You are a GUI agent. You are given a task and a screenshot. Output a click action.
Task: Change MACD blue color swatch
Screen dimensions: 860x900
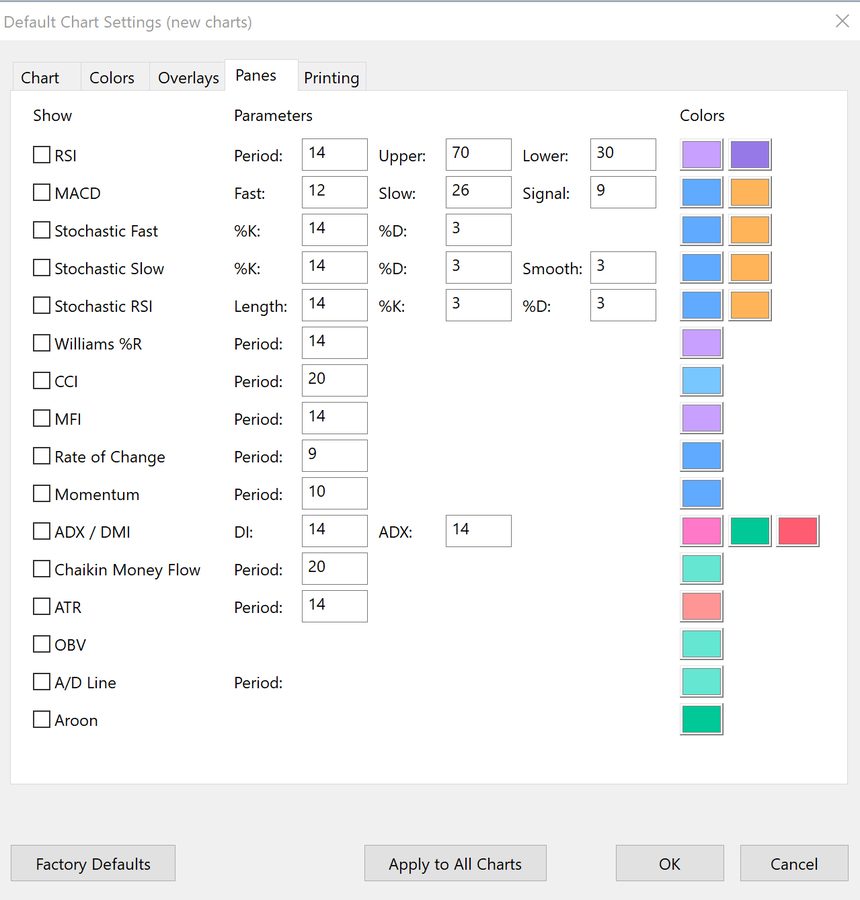point(702,192)
